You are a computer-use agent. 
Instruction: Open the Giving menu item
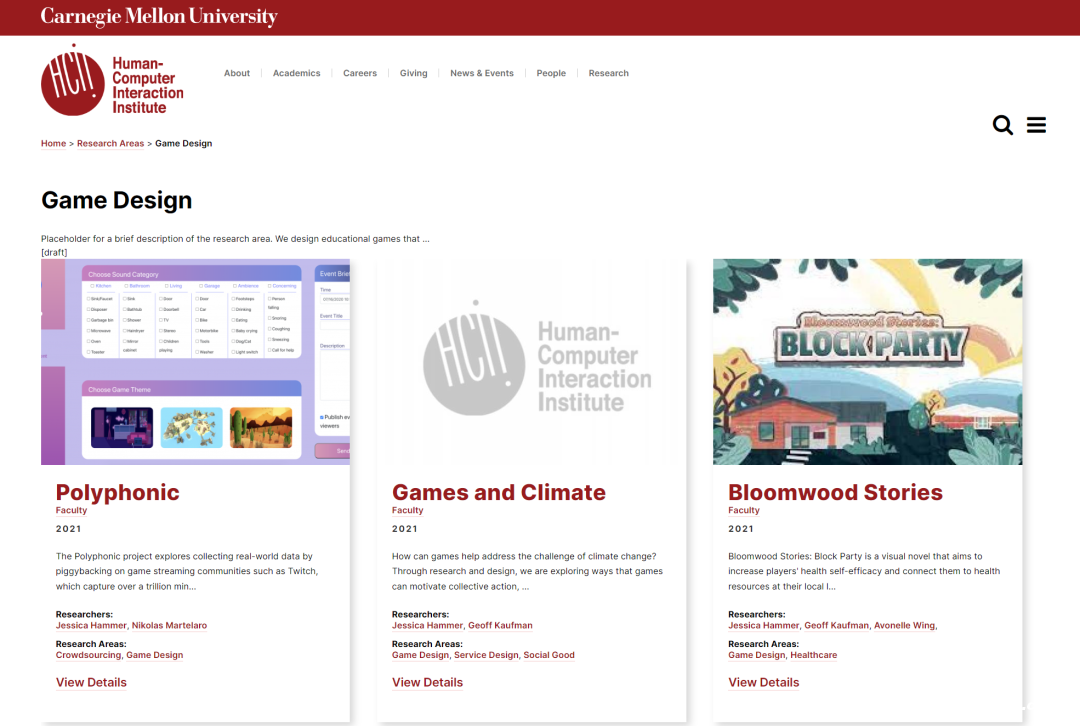pyautogui.click(x=413, y=73)
